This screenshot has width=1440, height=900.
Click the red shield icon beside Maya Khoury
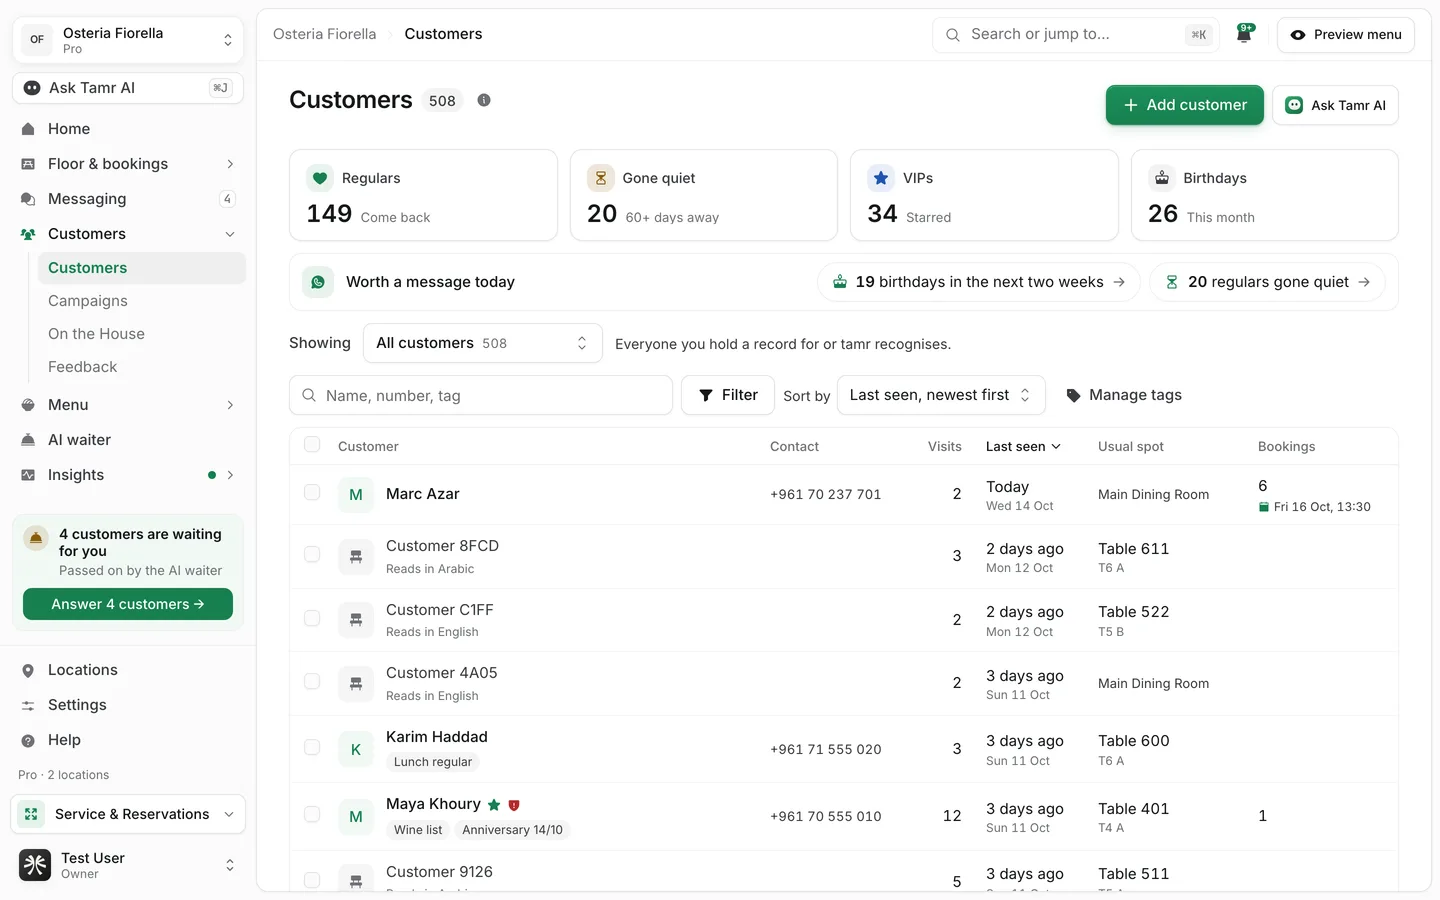click(x=514, y=805)
